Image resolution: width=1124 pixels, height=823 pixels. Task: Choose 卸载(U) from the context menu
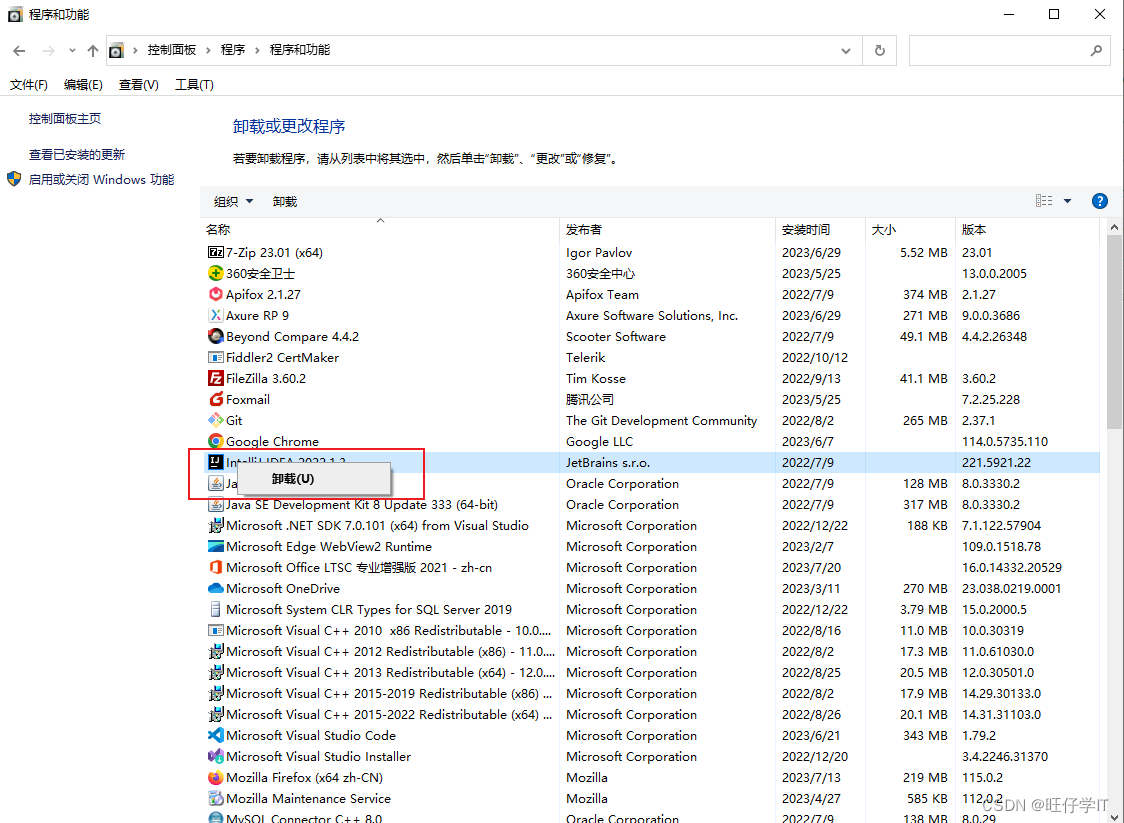pos(314,479)
